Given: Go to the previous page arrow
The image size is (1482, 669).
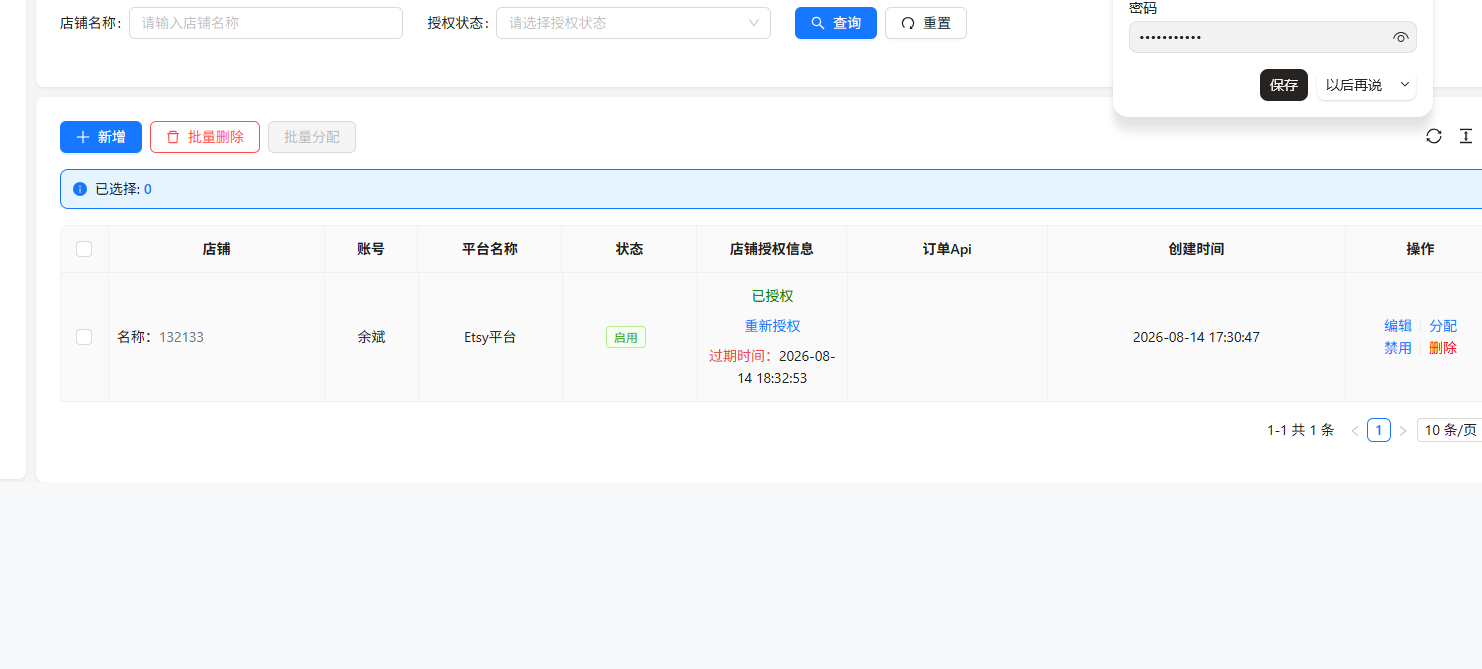Looking at the screenshot, I should click(x=1355, y=431).
